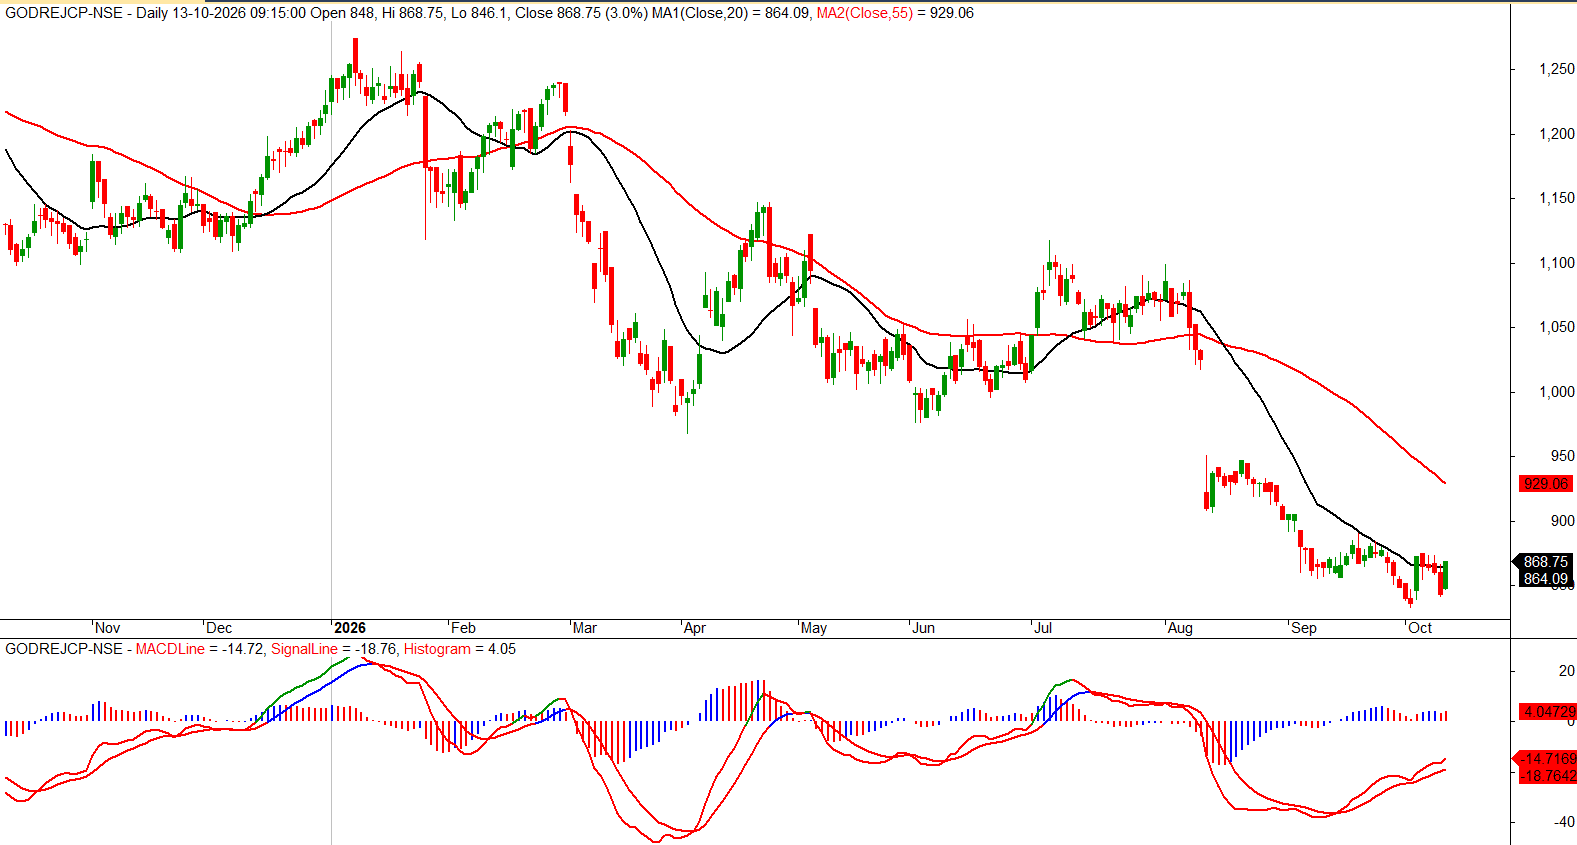The height and width of the screenshot is (845, 1577).
Task: Click the red 929.06 marker on price axis
Action: pos(1546,484)
